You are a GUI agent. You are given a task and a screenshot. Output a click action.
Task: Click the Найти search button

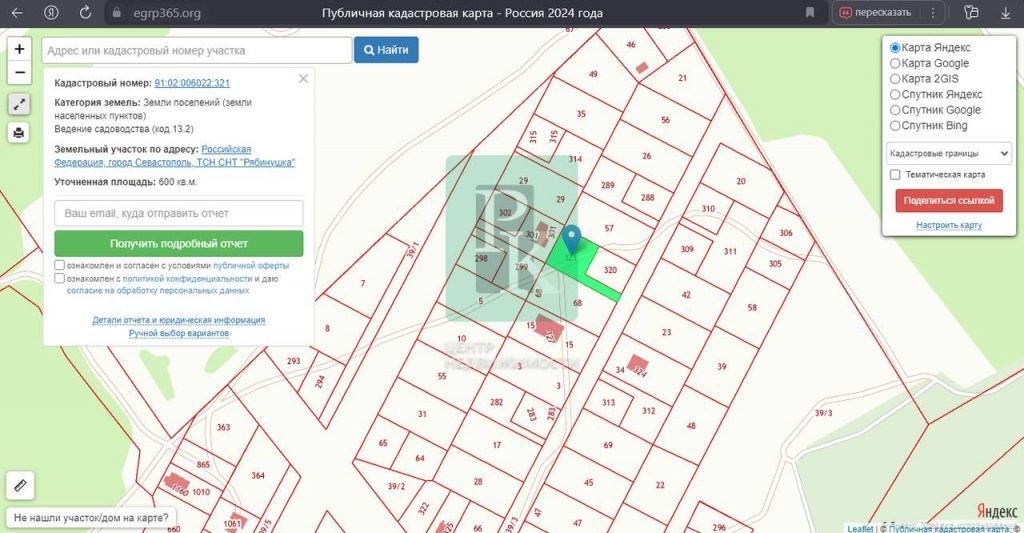[x=386, y=50]
